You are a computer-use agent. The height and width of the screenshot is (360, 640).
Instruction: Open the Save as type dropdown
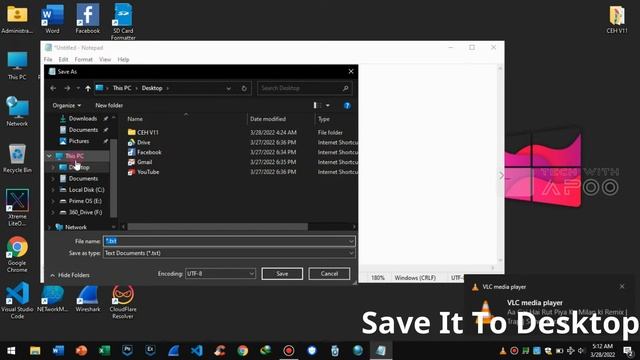tap(229, 253)
